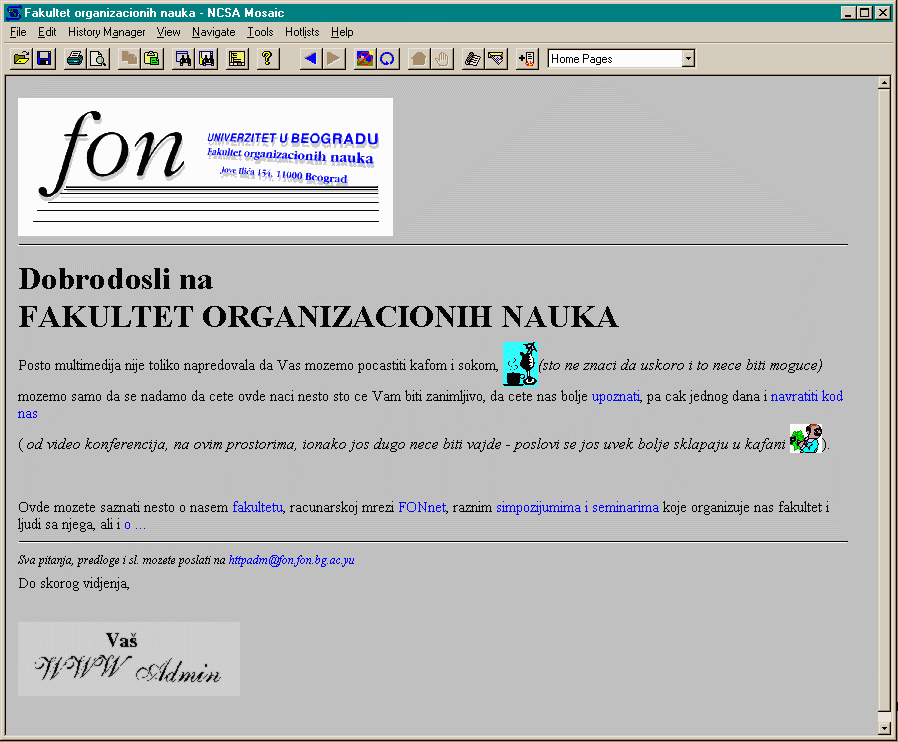This screenshot has width=898, height=742.
Task: Click the Stop hand icon
Action: (x=442, y=58)
